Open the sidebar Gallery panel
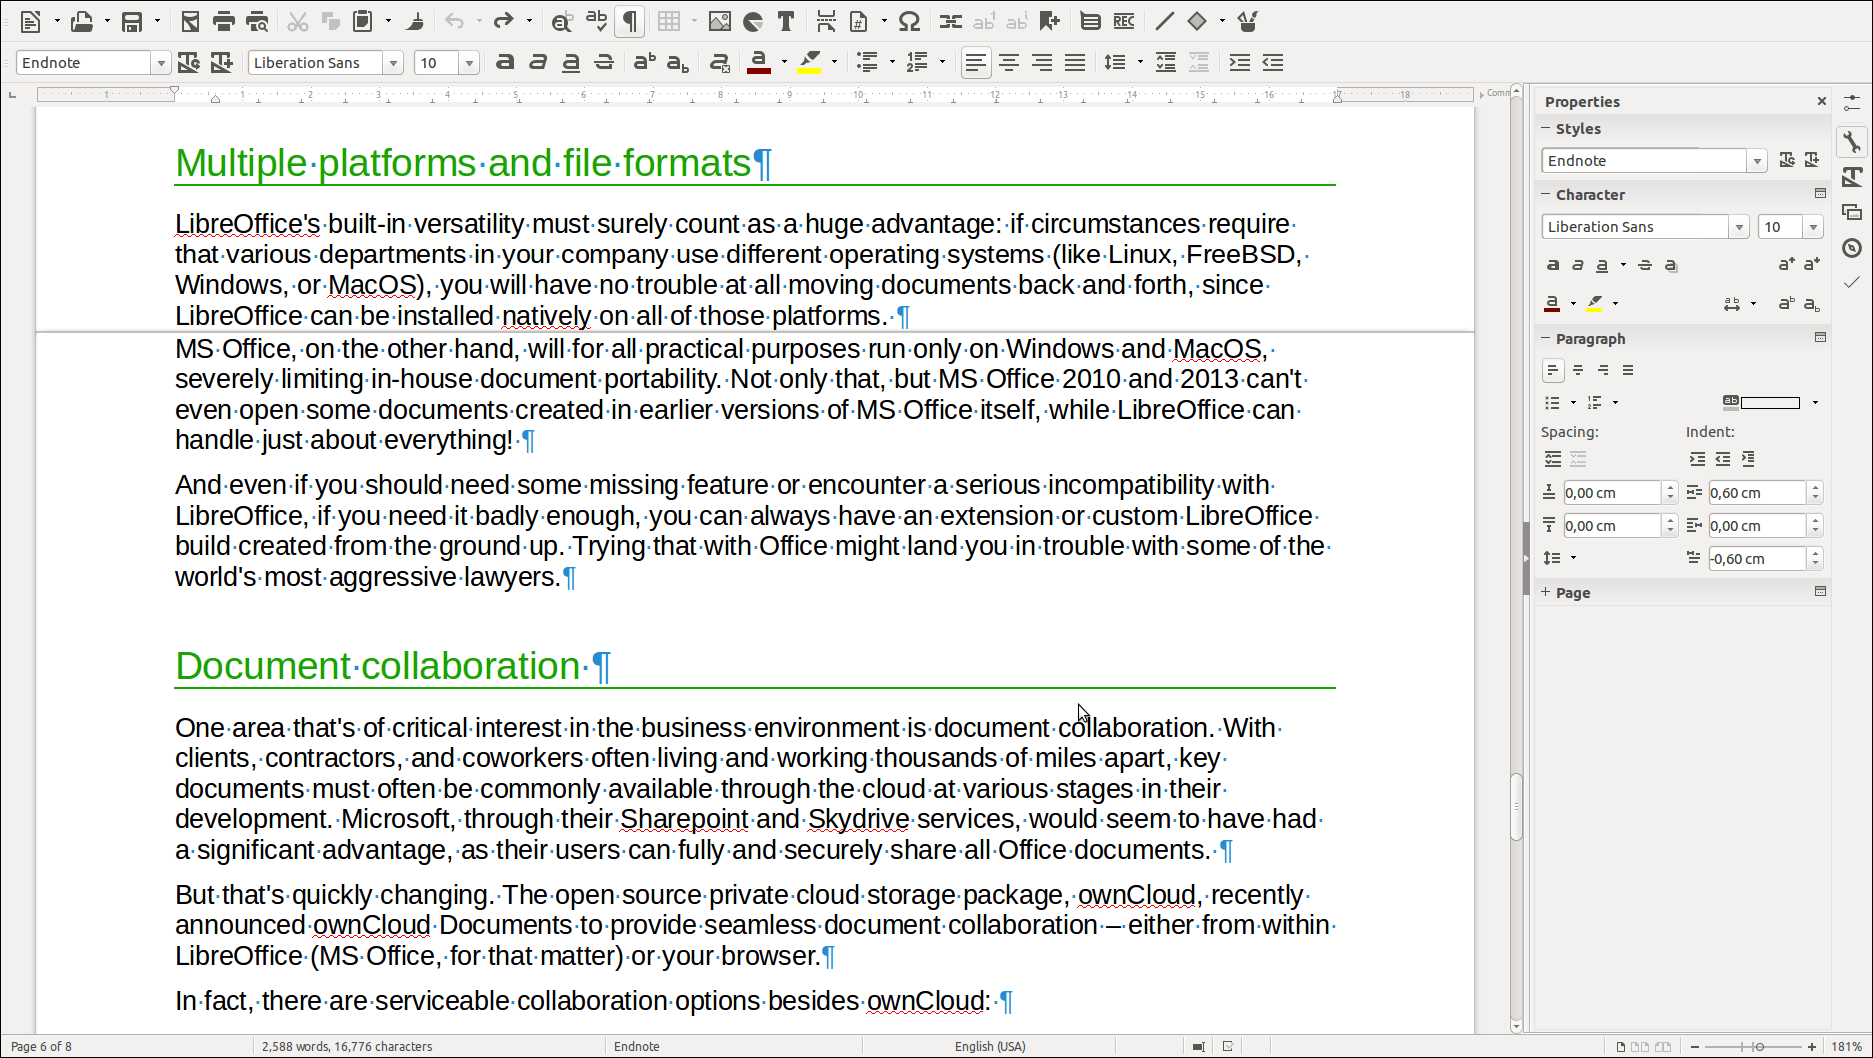The image size is (1873, 1058). 1852,212
